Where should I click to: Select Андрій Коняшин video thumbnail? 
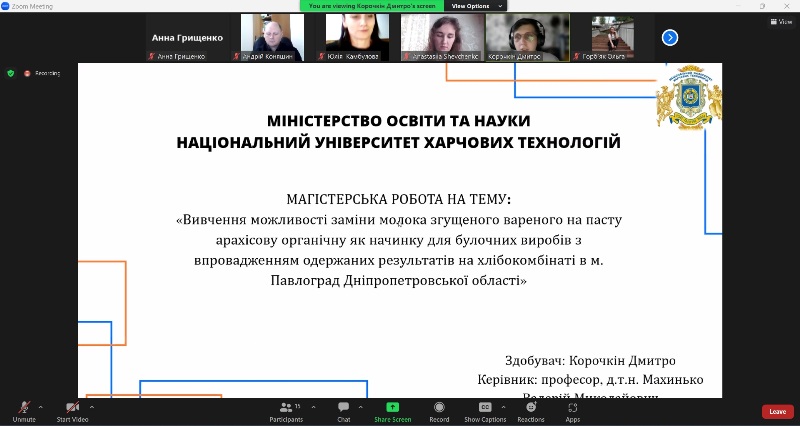point(272,38)
